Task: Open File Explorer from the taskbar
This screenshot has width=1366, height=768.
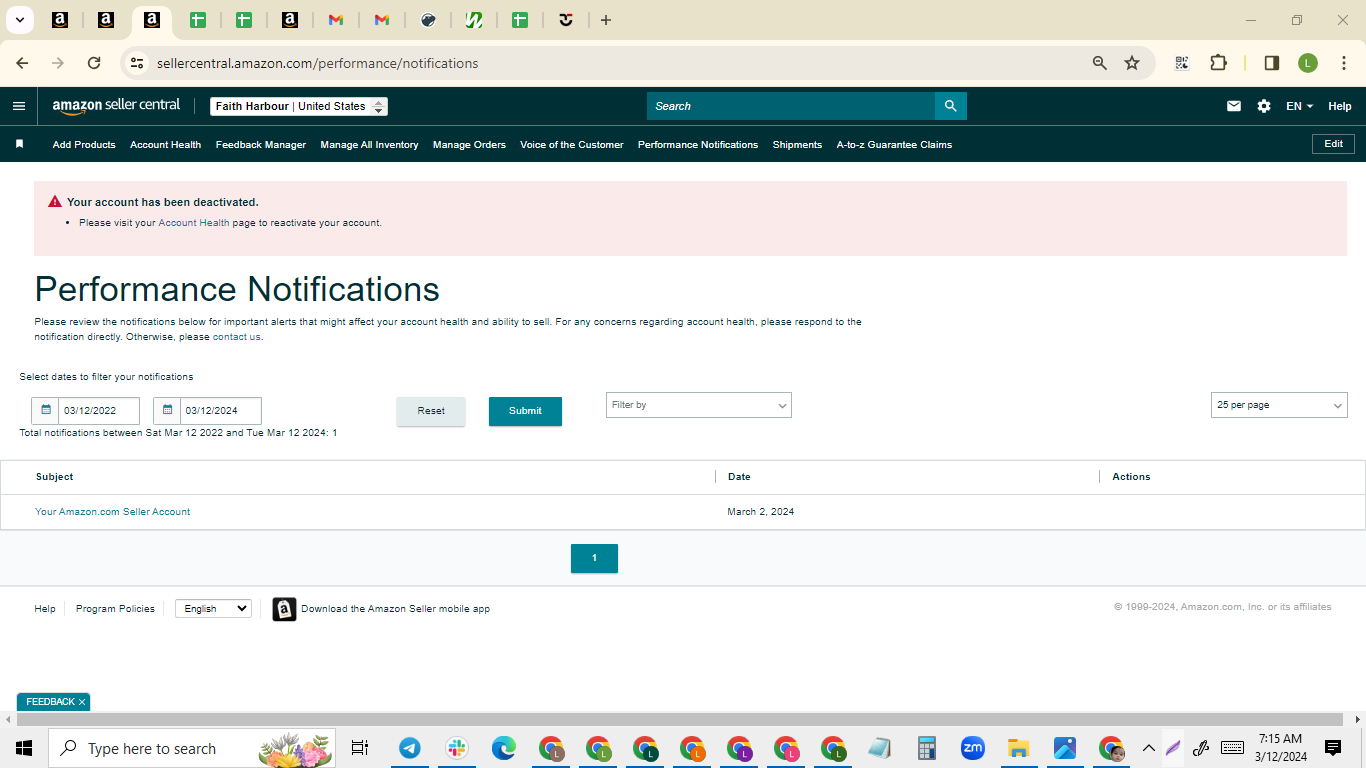Action: (1018, 748)
